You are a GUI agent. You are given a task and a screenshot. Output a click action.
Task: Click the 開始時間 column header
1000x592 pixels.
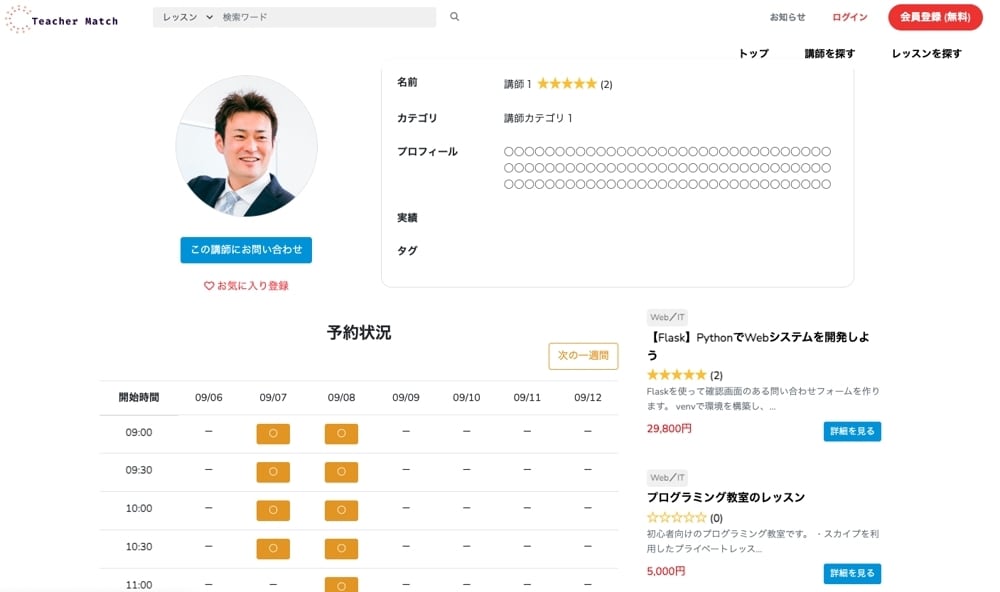[138, 397]
